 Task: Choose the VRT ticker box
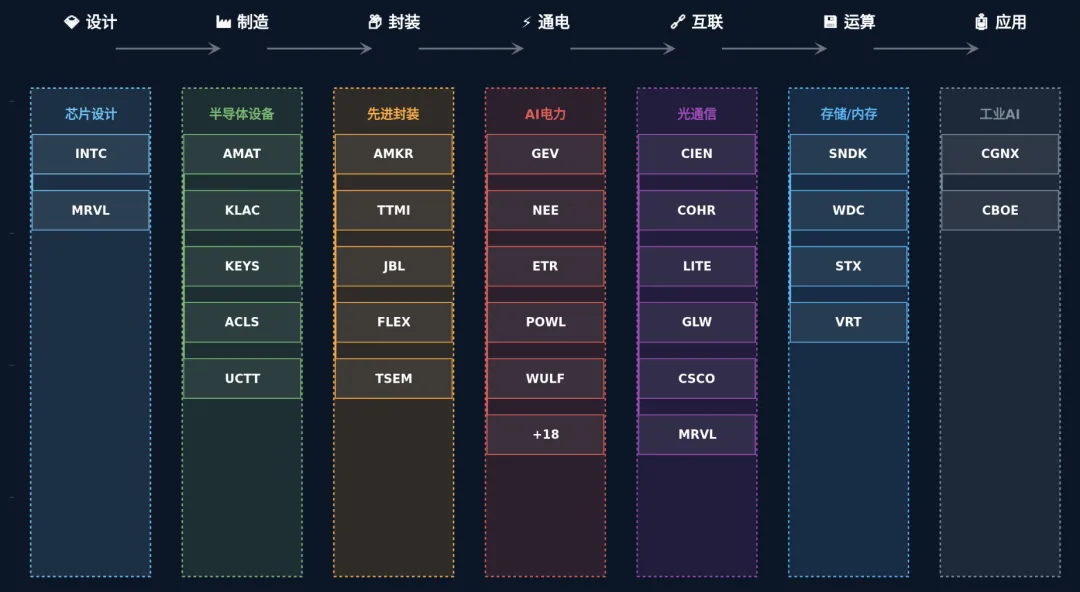pyautogui.click(x=849, y=322)
